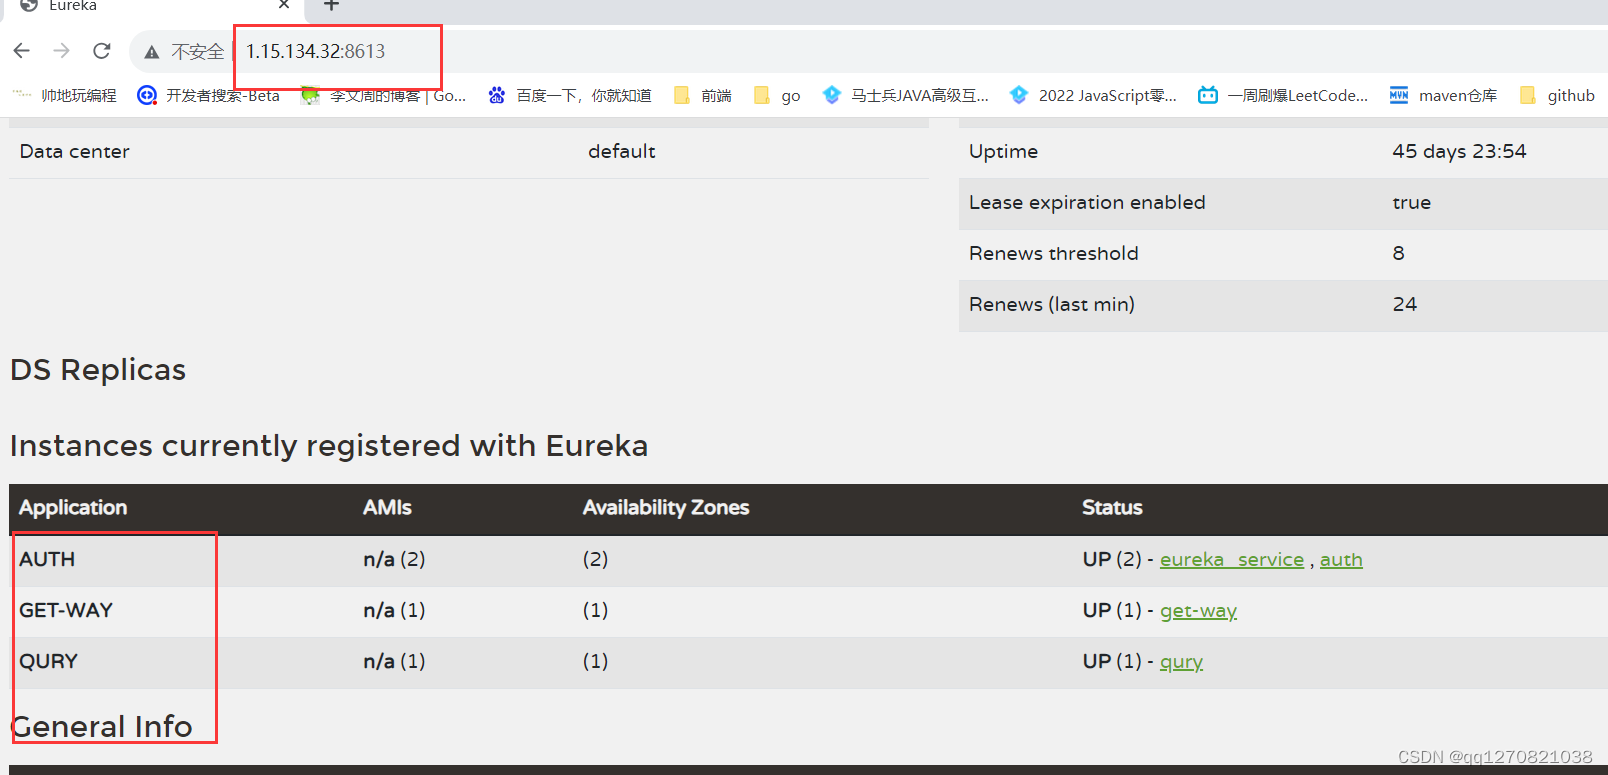
Task: Click the Uptime value 45 days 23:54
Action: (x=1459, y=152)
